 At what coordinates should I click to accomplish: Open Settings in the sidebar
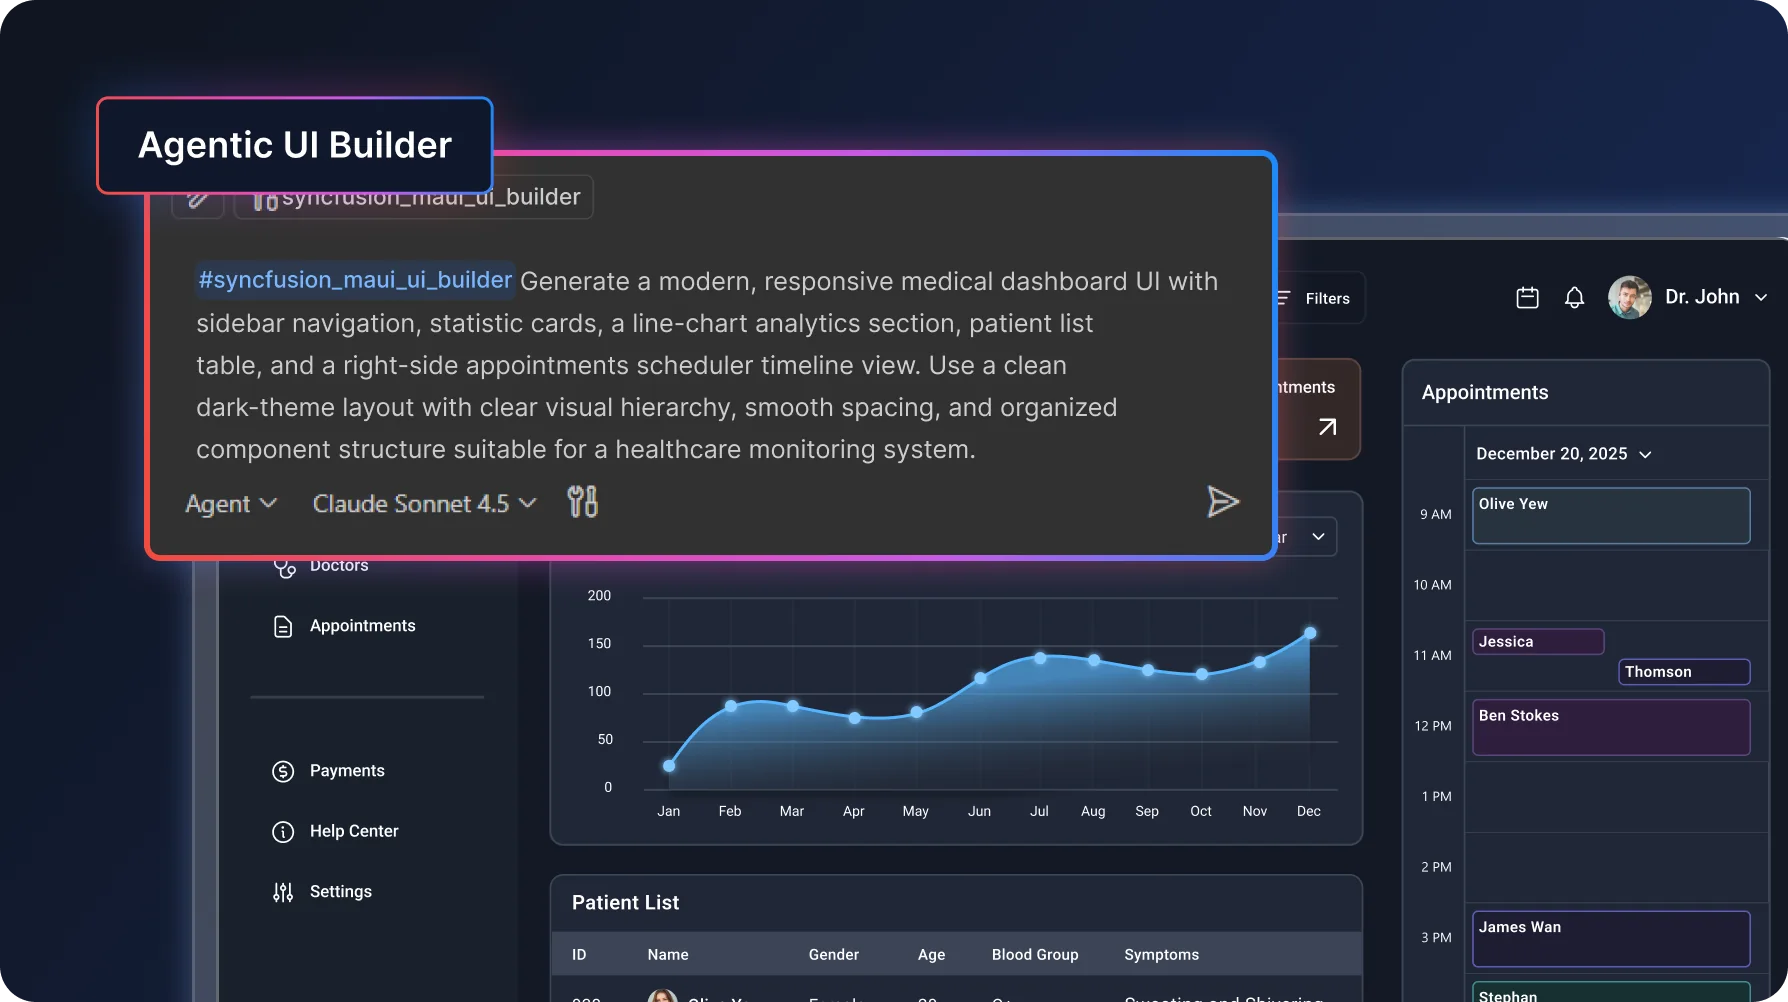tap(322, 892)
